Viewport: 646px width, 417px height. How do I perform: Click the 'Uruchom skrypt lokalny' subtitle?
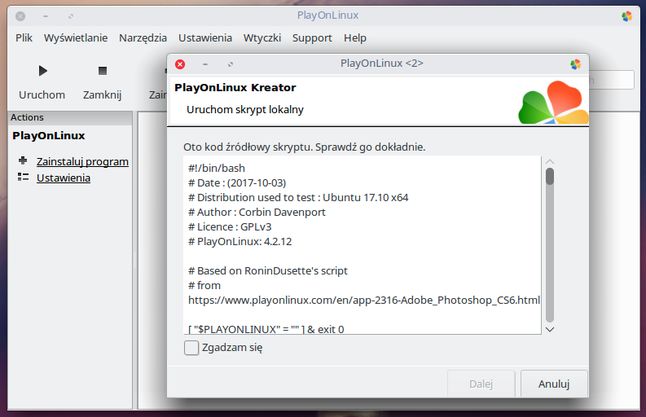[245, 110]
